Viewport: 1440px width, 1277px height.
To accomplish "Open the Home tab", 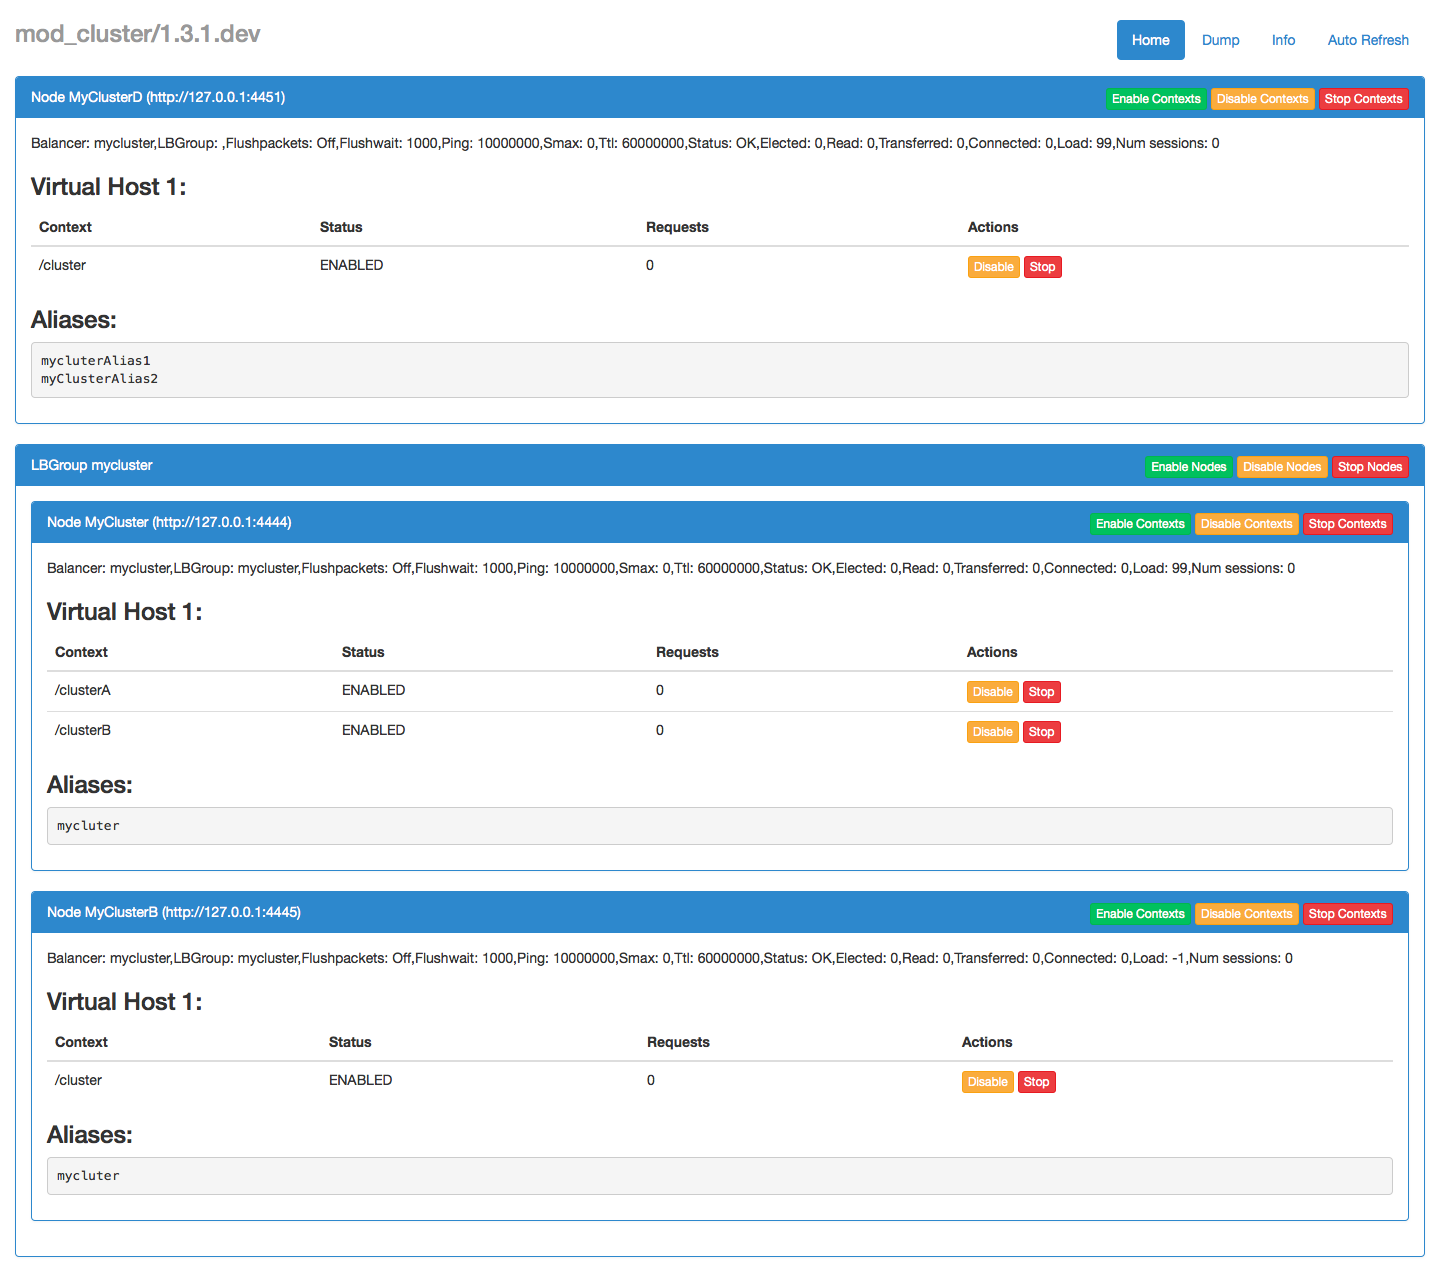I will (1150, 40).
